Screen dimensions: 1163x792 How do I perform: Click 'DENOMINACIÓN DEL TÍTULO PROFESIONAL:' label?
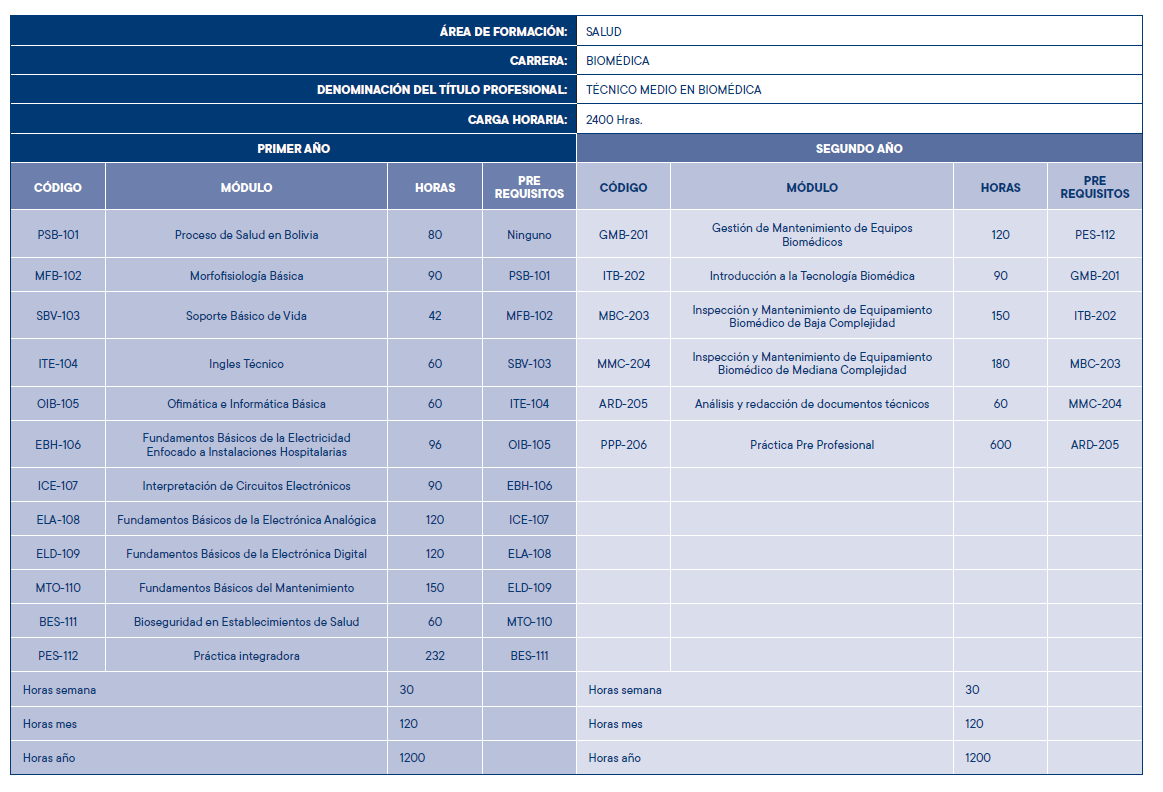pos(442,90)
